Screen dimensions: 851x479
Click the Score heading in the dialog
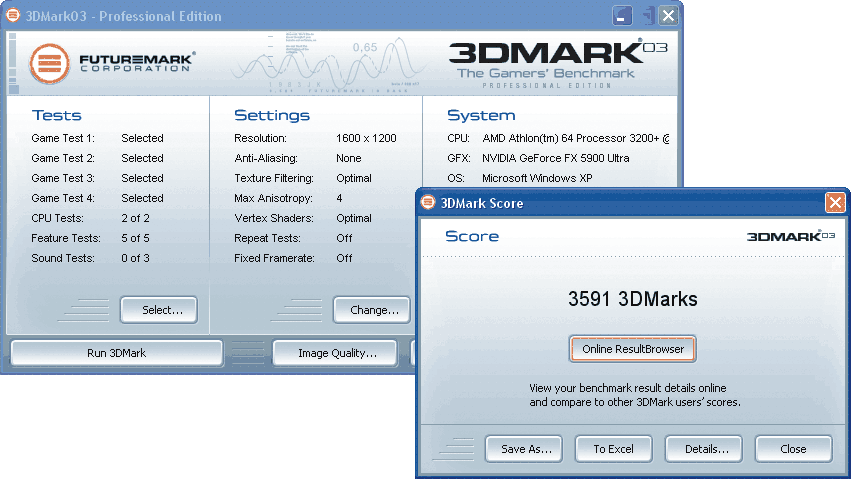[472, 236]
